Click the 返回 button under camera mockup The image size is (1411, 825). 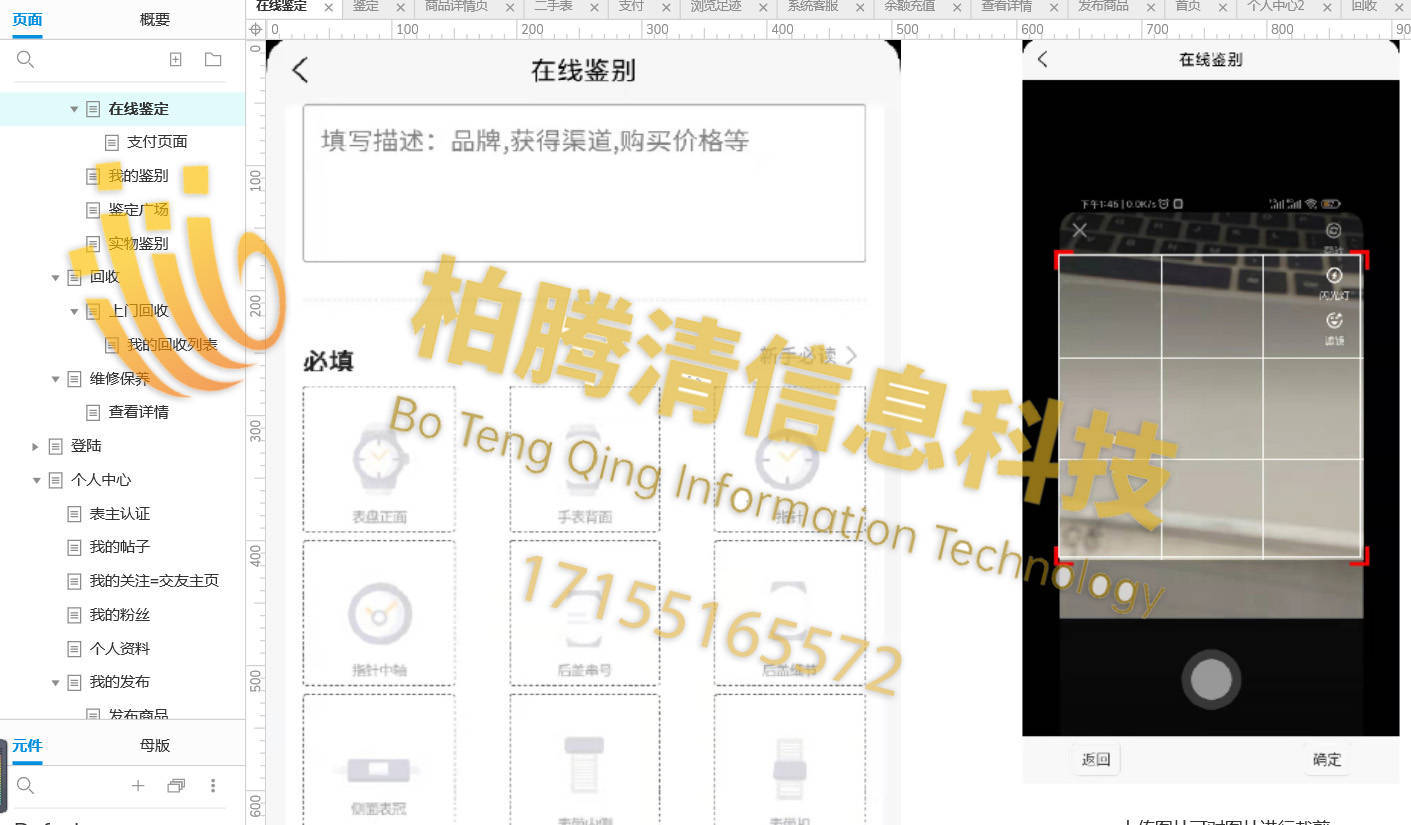[1096, 759]
